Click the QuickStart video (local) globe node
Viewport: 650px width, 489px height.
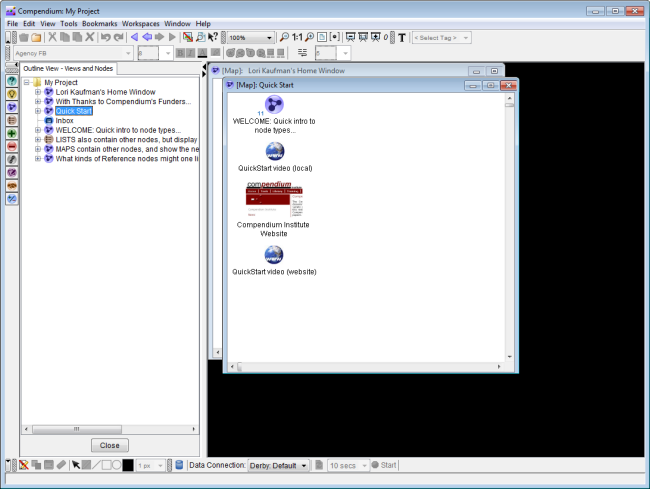coord(274,151)
